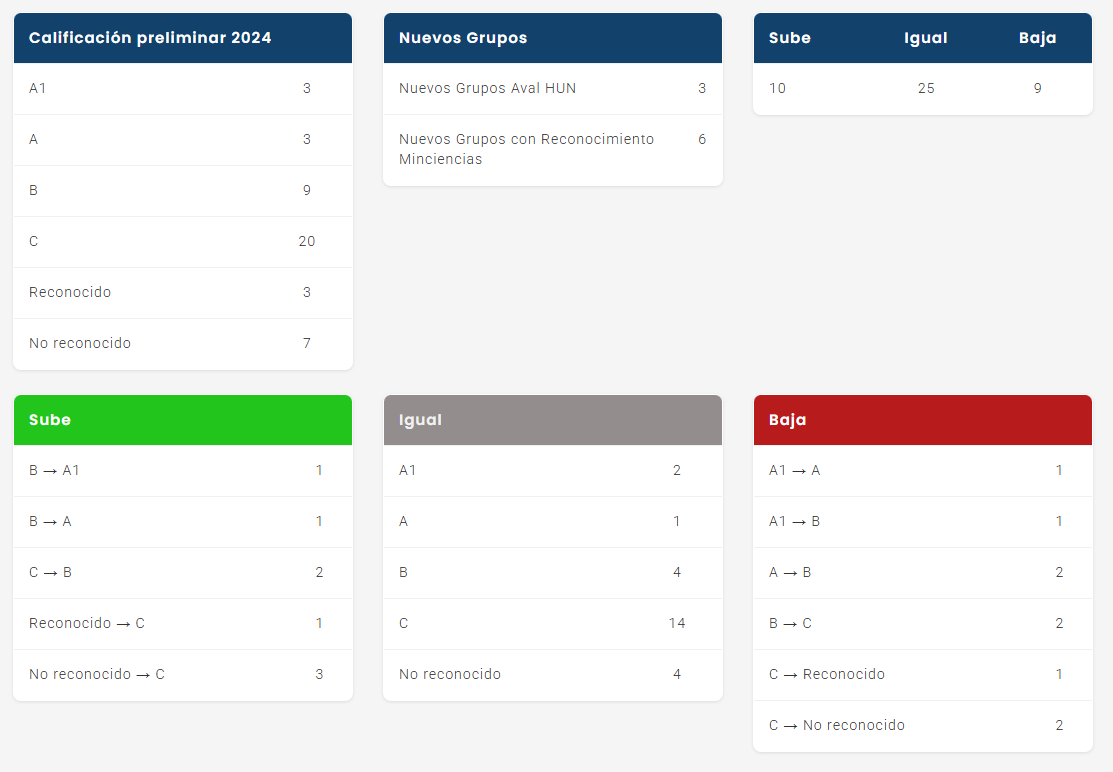Viewport: 1113px width, 772px height.
Task: Click the green Sube card header
Action: coord(183,420)
